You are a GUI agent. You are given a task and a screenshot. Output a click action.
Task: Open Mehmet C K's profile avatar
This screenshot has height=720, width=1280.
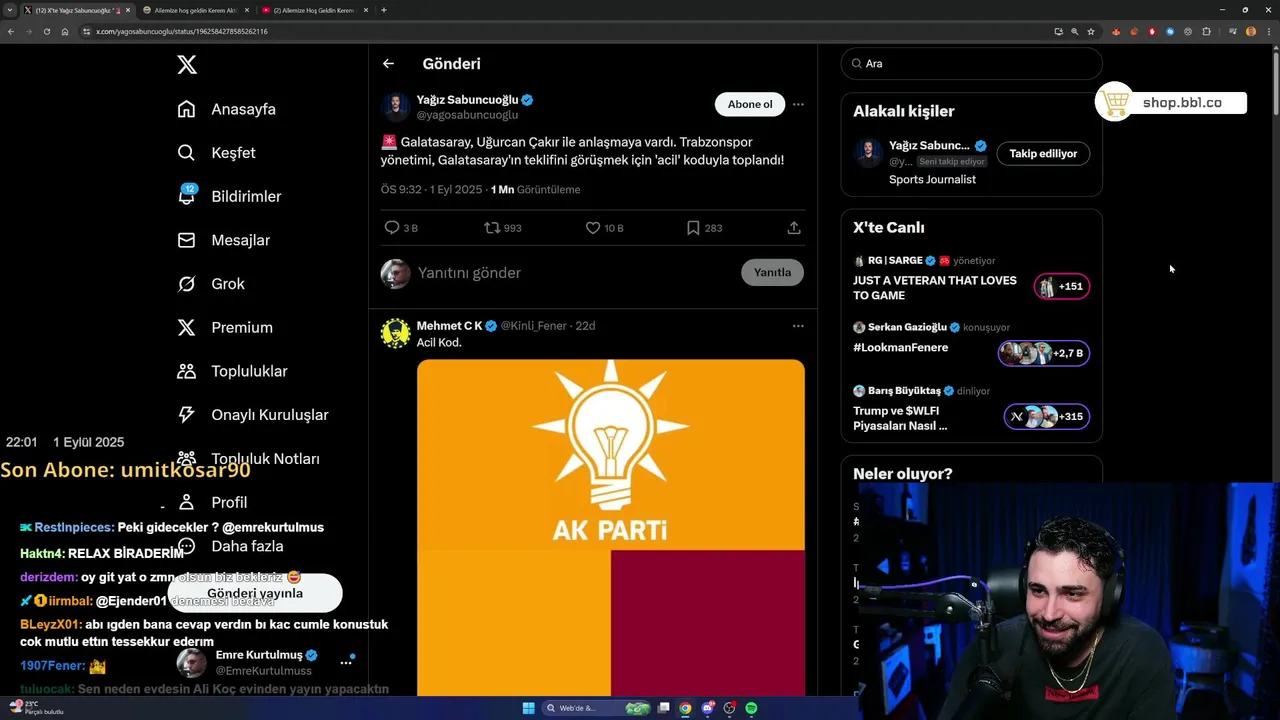pos(396,334)
